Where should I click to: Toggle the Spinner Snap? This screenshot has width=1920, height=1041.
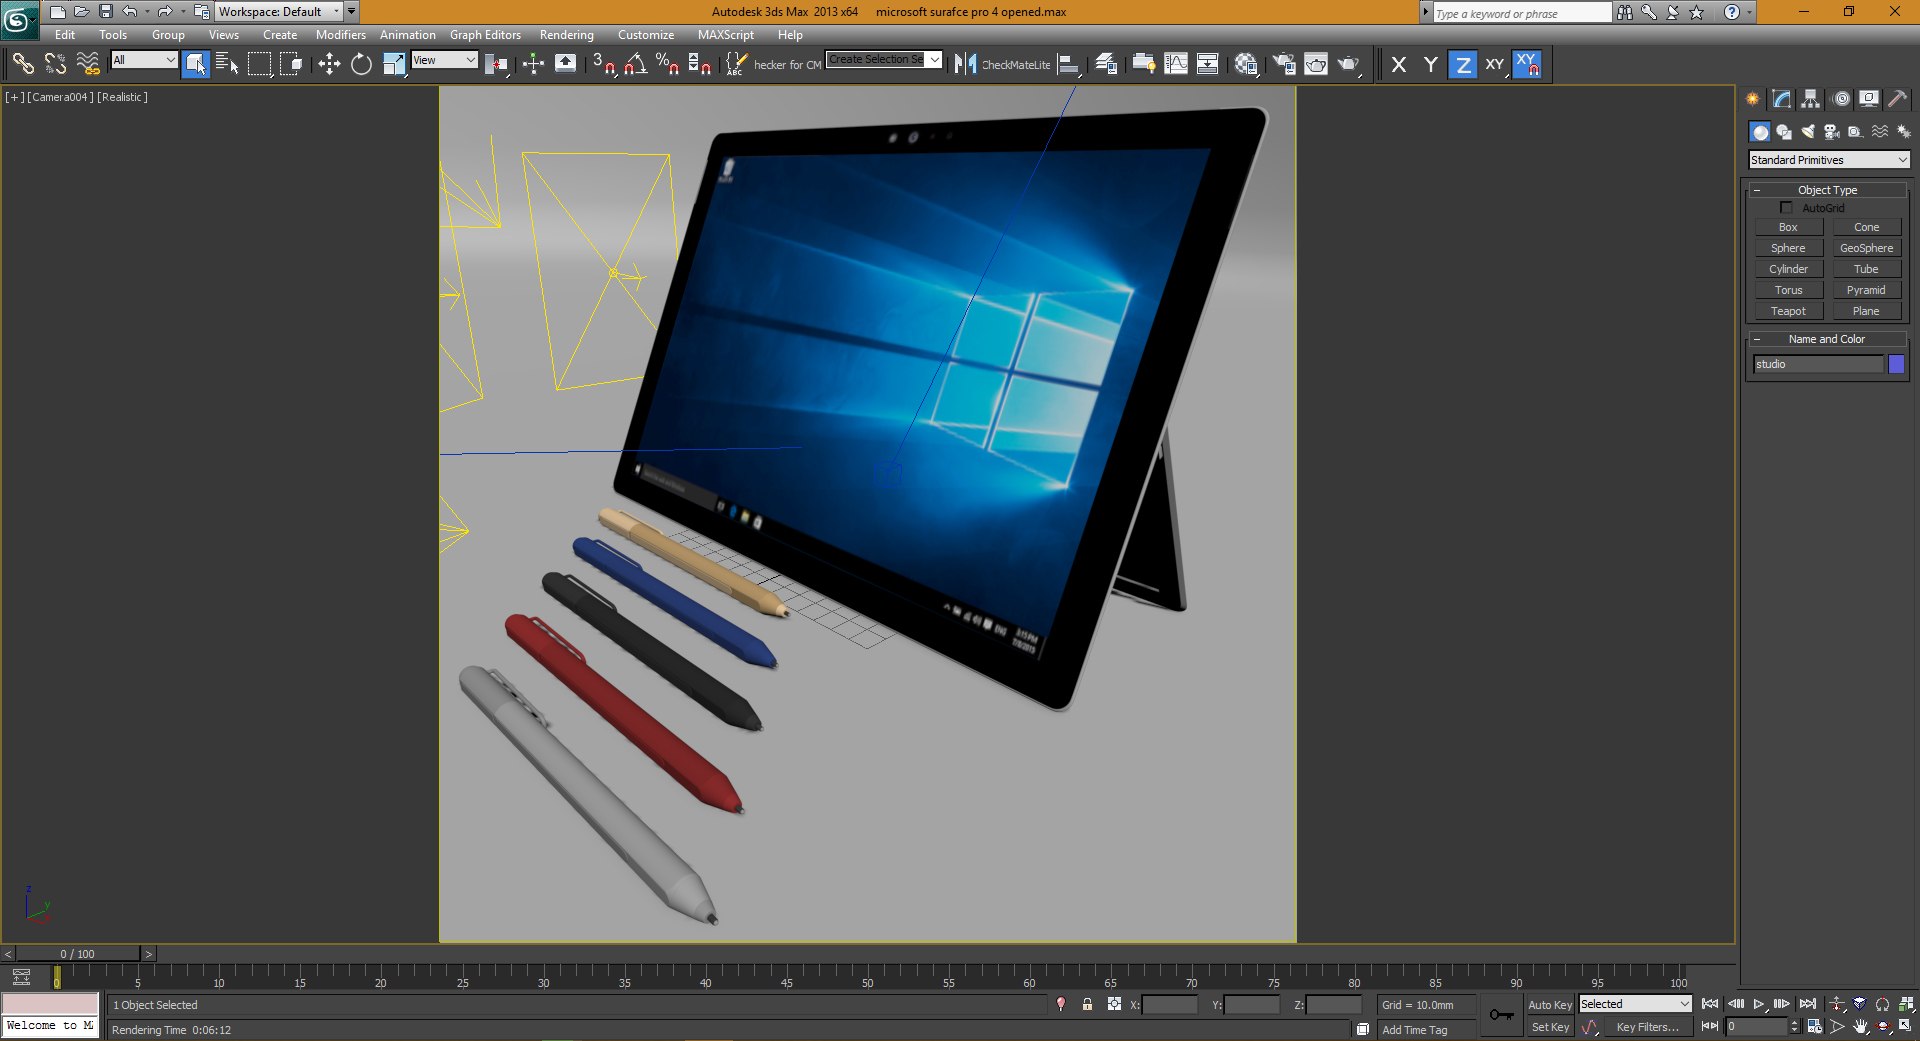pyautogui.click(x=699, y=64)
